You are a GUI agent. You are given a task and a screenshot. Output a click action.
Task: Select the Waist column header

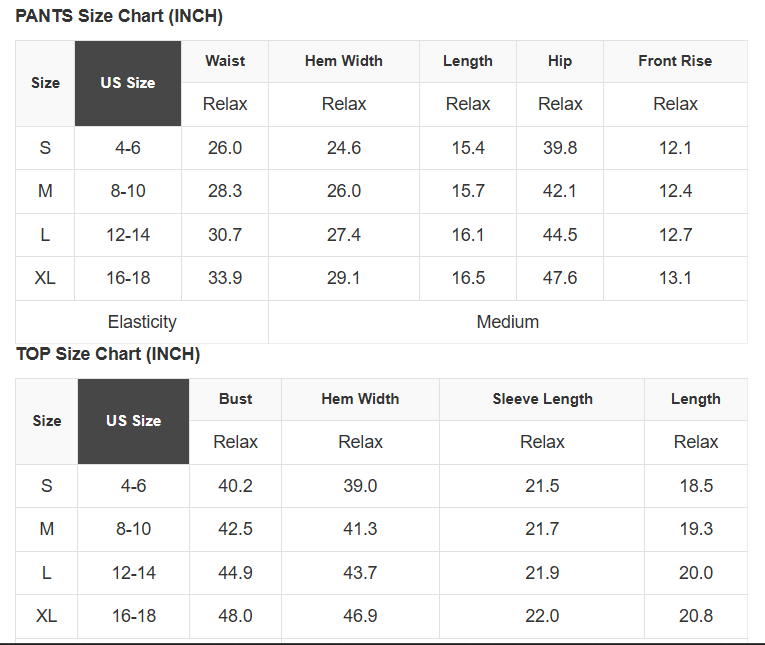click(225, 61)
